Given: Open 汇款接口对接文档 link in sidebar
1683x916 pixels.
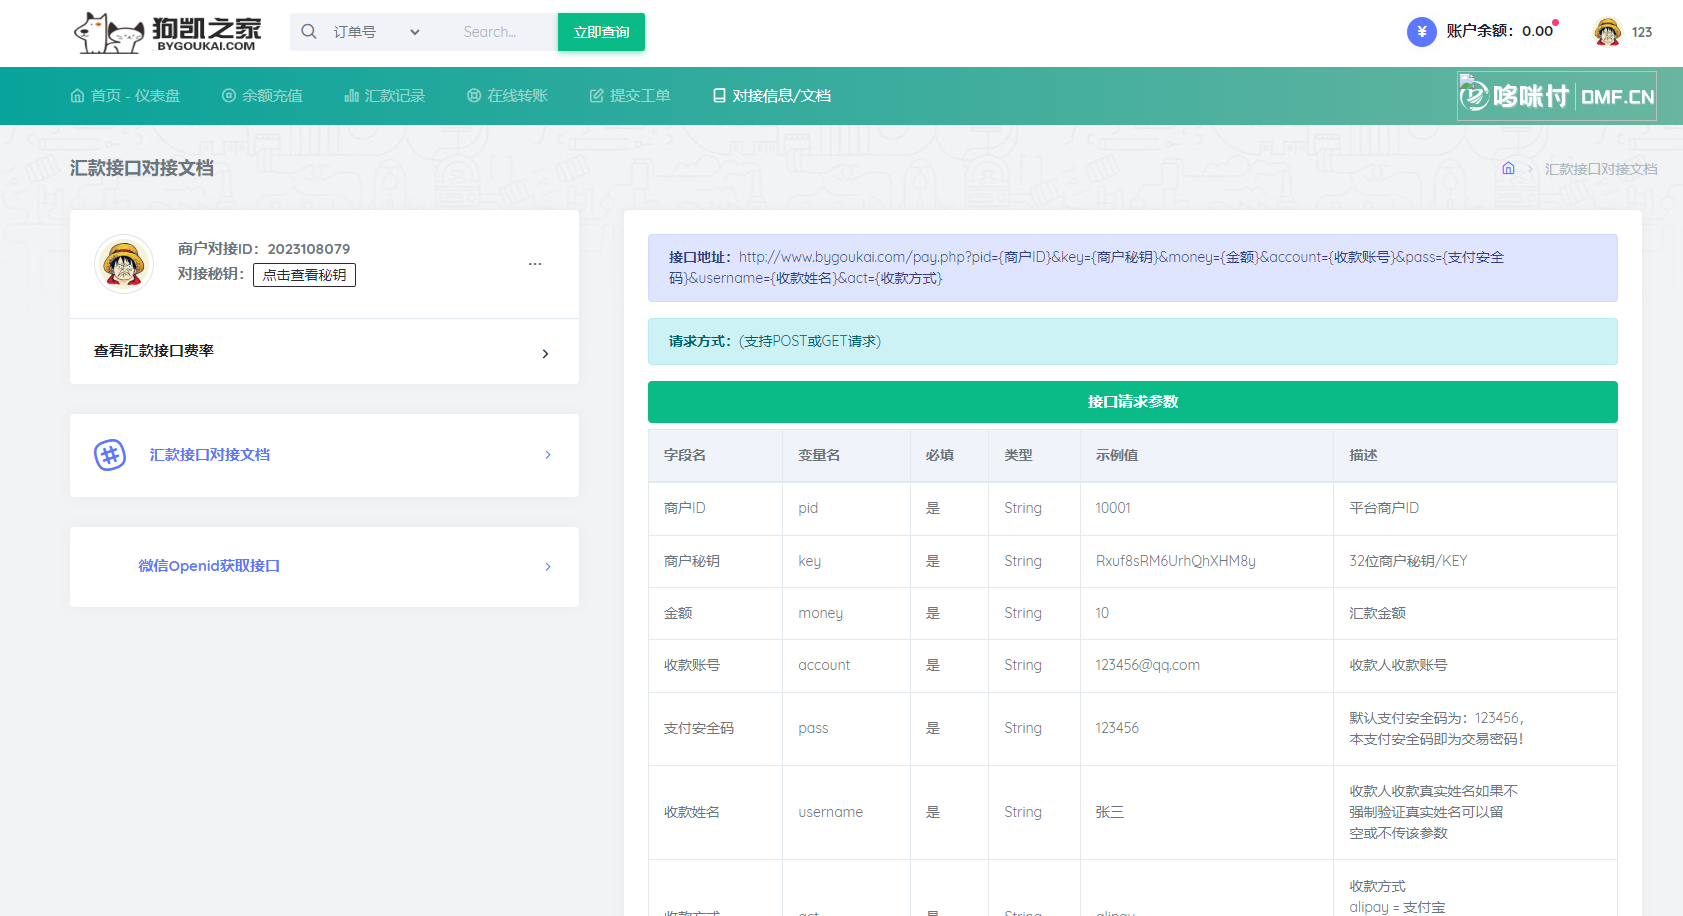Looking at the screenshot, I should [210, 455].
